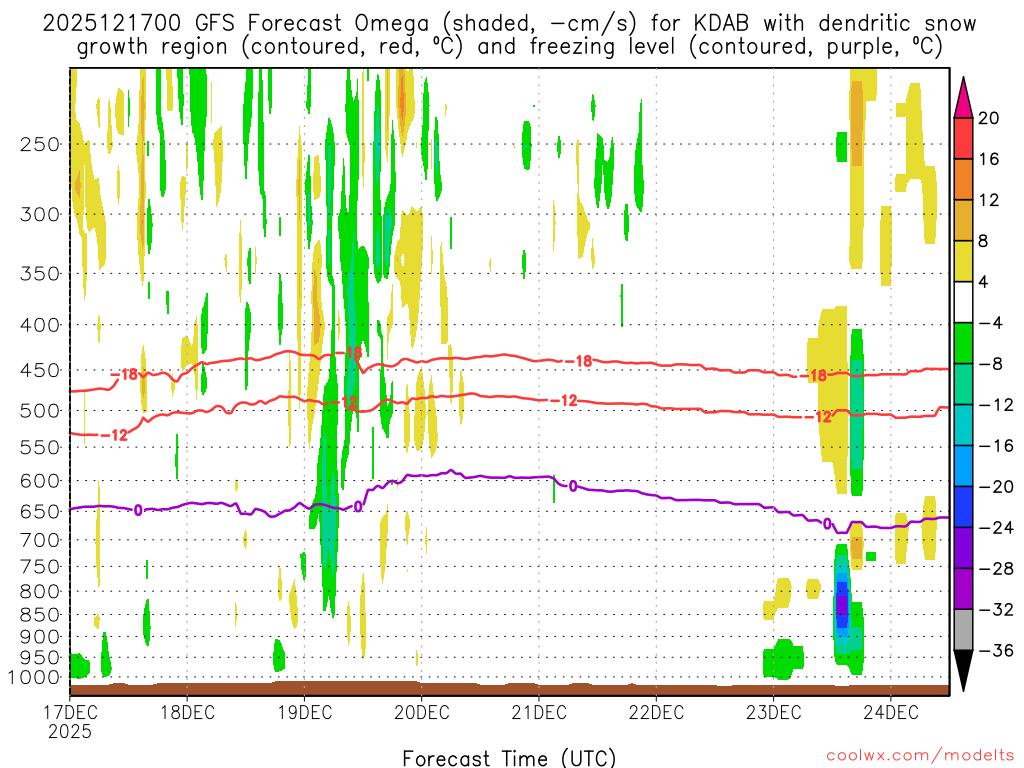Click the 24DEC date label on time axis
This screenshot has width=1024, height=768.
[891, 712]
